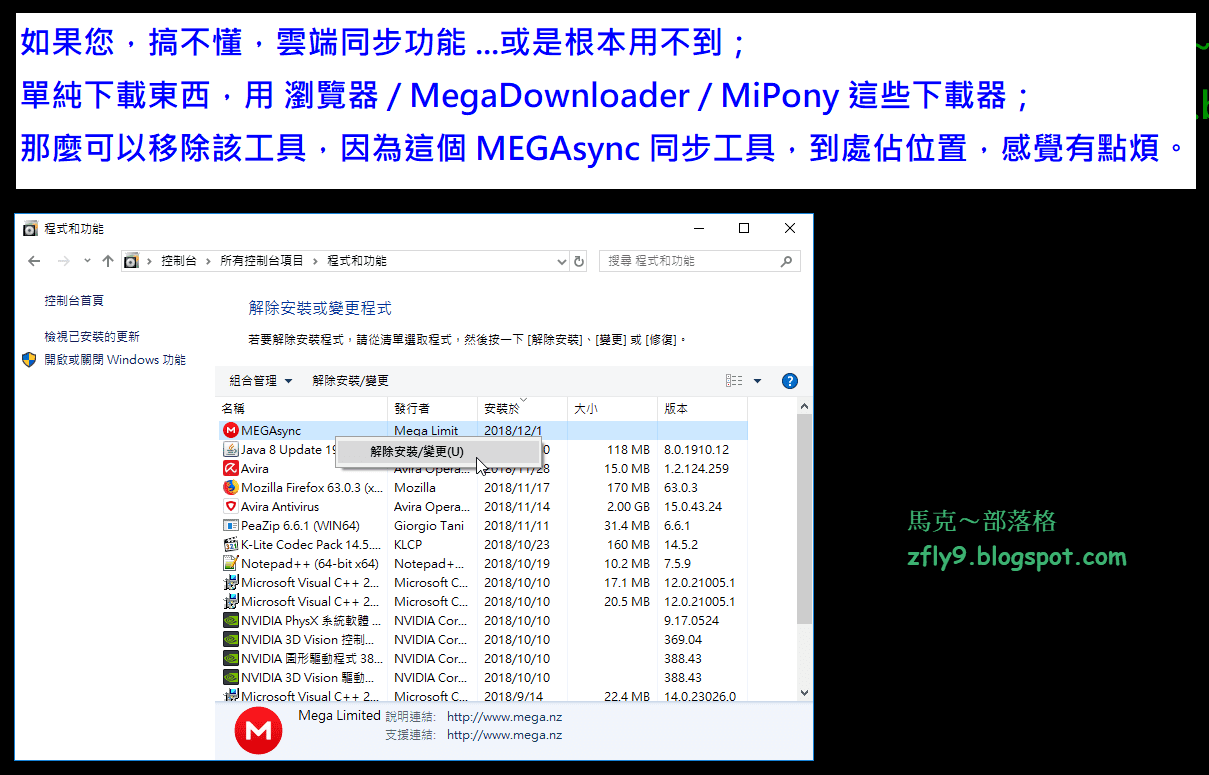The height and width of the screenshot is (775, 1209).
Task: Sort by the 大小 column header
Action: point(613,409)
